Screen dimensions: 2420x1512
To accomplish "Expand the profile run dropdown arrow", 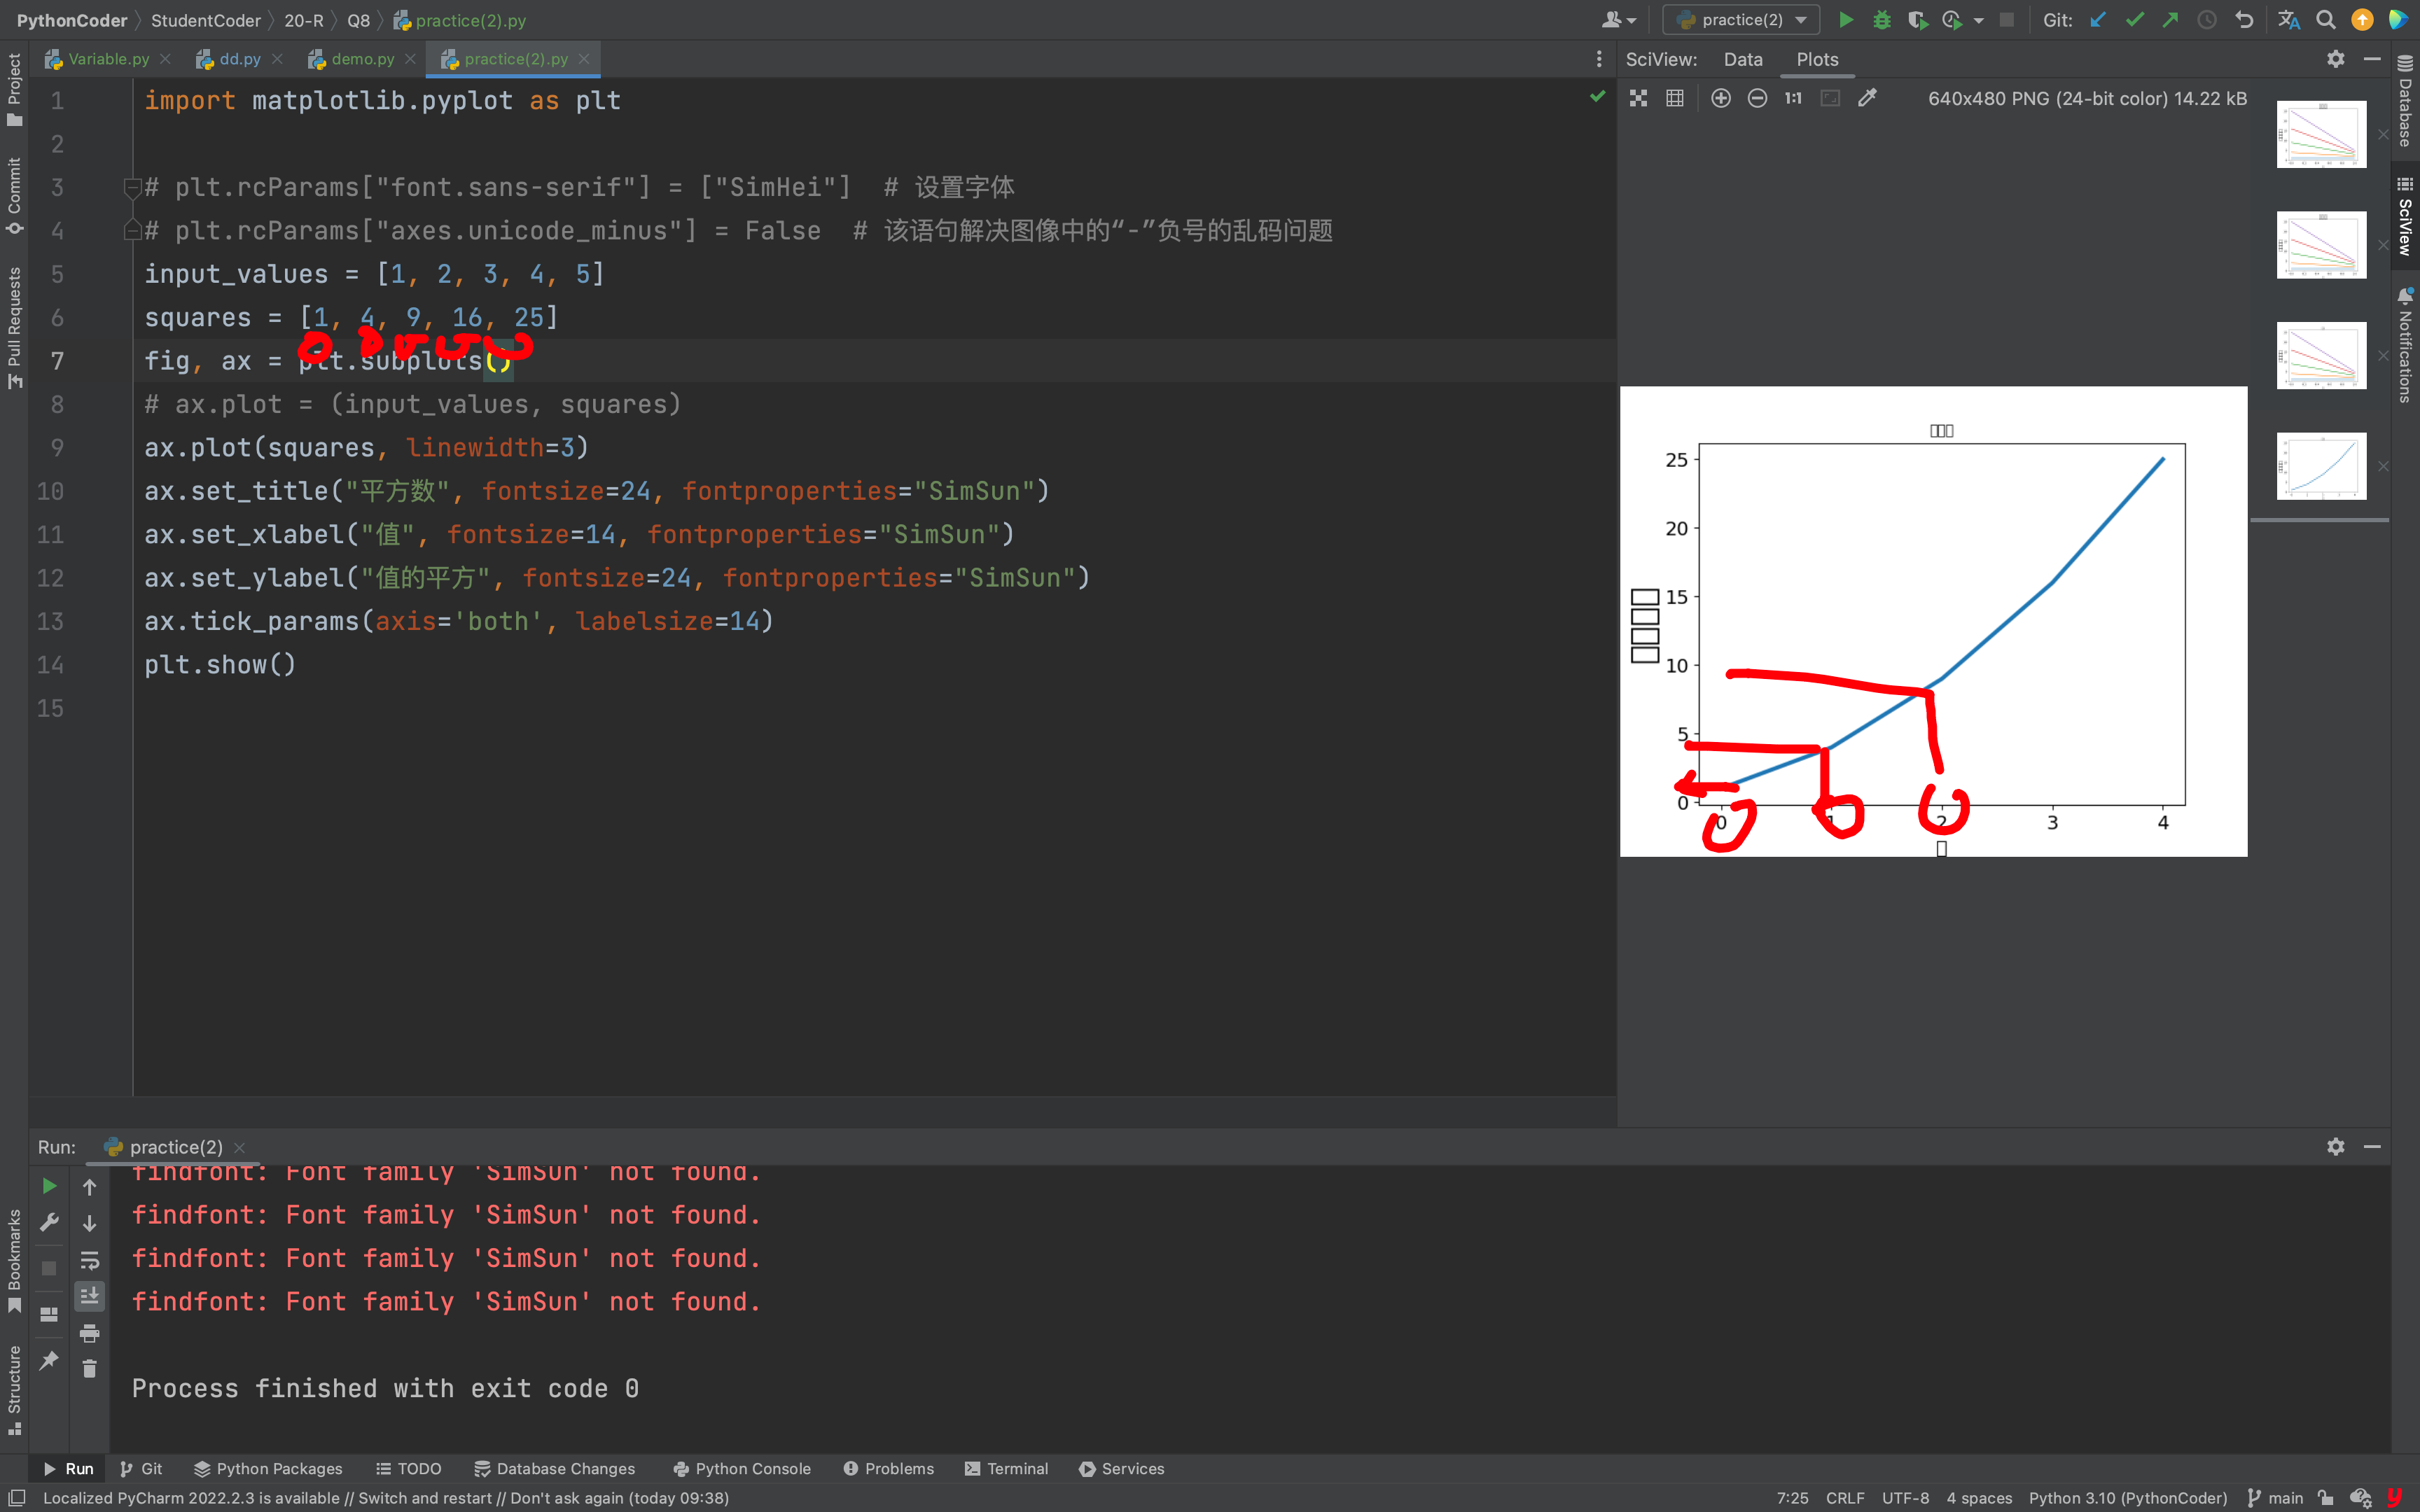I will point(1978,20).
